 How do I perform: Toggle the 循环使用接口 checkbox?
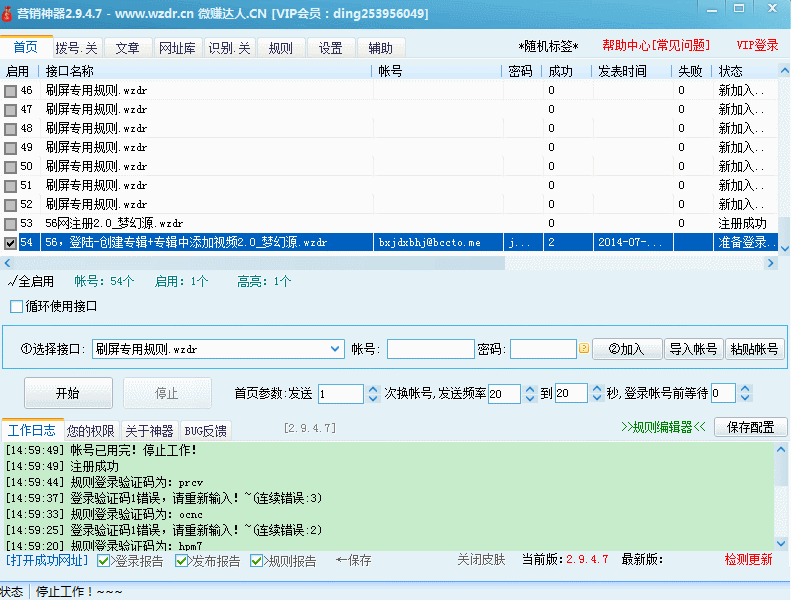point(16,306)
